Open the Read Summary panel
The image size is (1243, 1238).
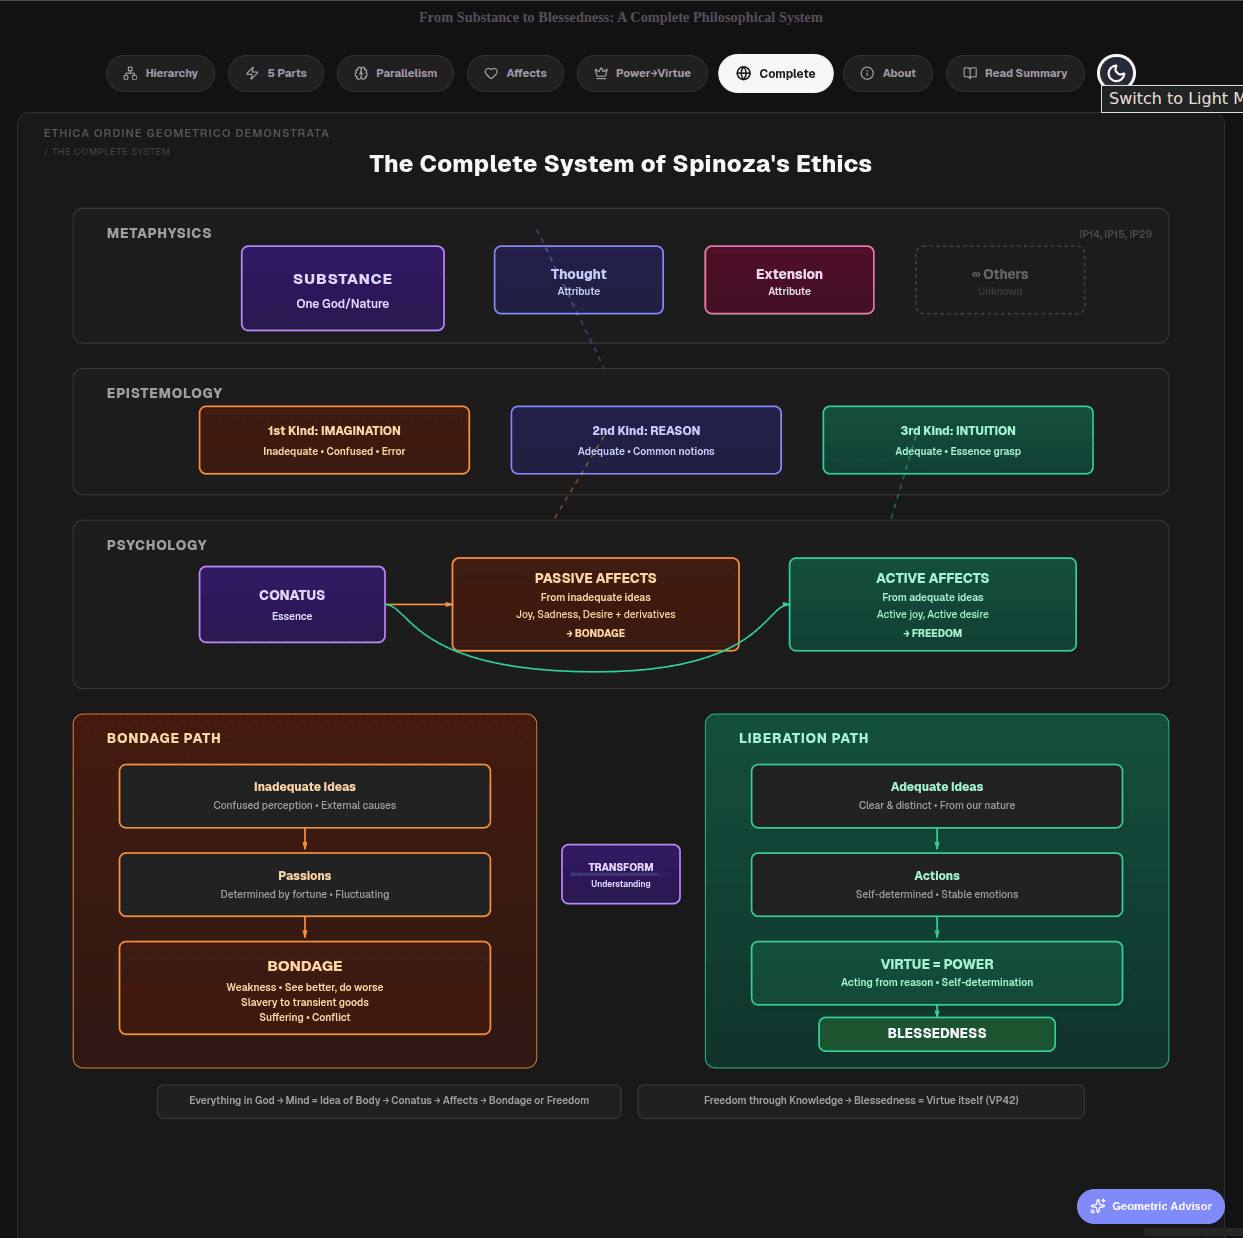tap(1015, 73)
